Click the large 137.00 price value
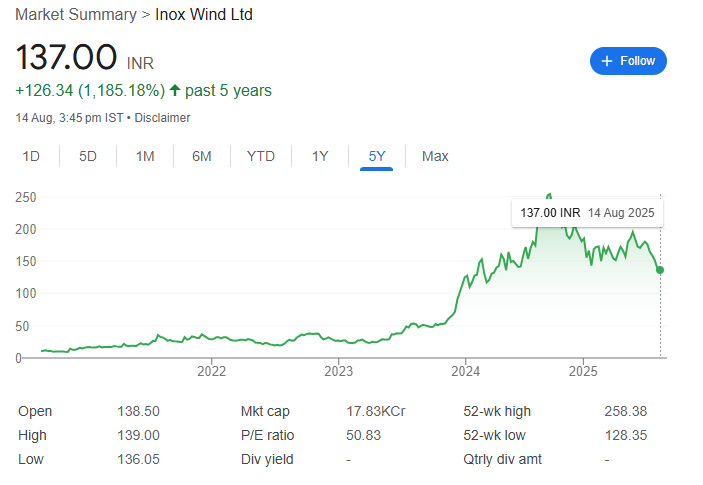 [66, 57]
